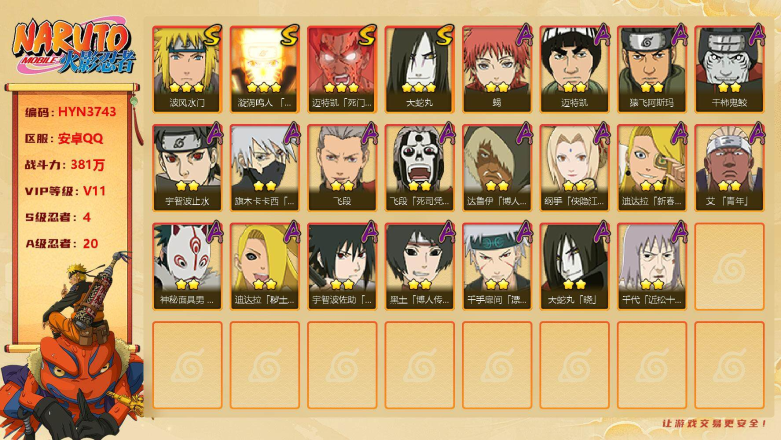Image resolution: width=781 pixels, height=440 pixels.
Task: Select the 迈特凯 A-rank ninja card
Action: [574, 69]
